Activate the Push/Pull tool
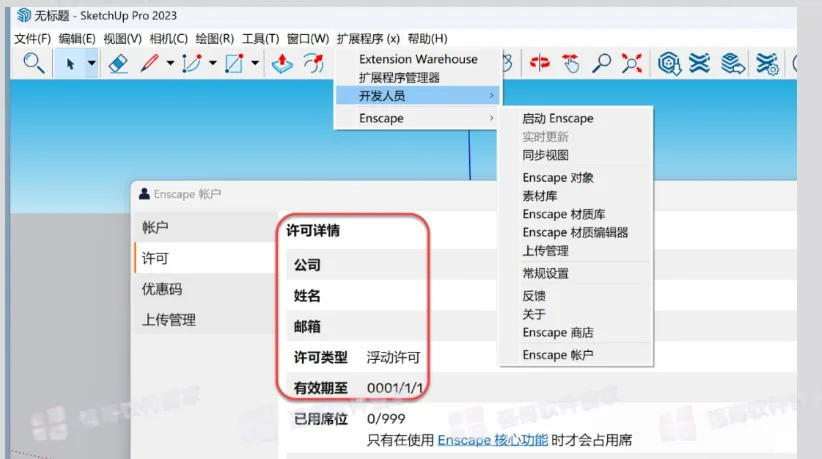 (x=282, y=63)
